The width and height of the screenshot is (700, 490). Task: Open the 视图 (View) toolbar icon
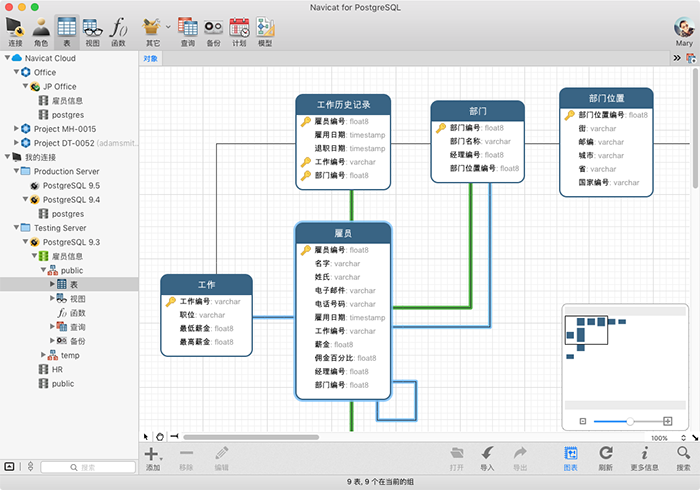click(92, 31)
